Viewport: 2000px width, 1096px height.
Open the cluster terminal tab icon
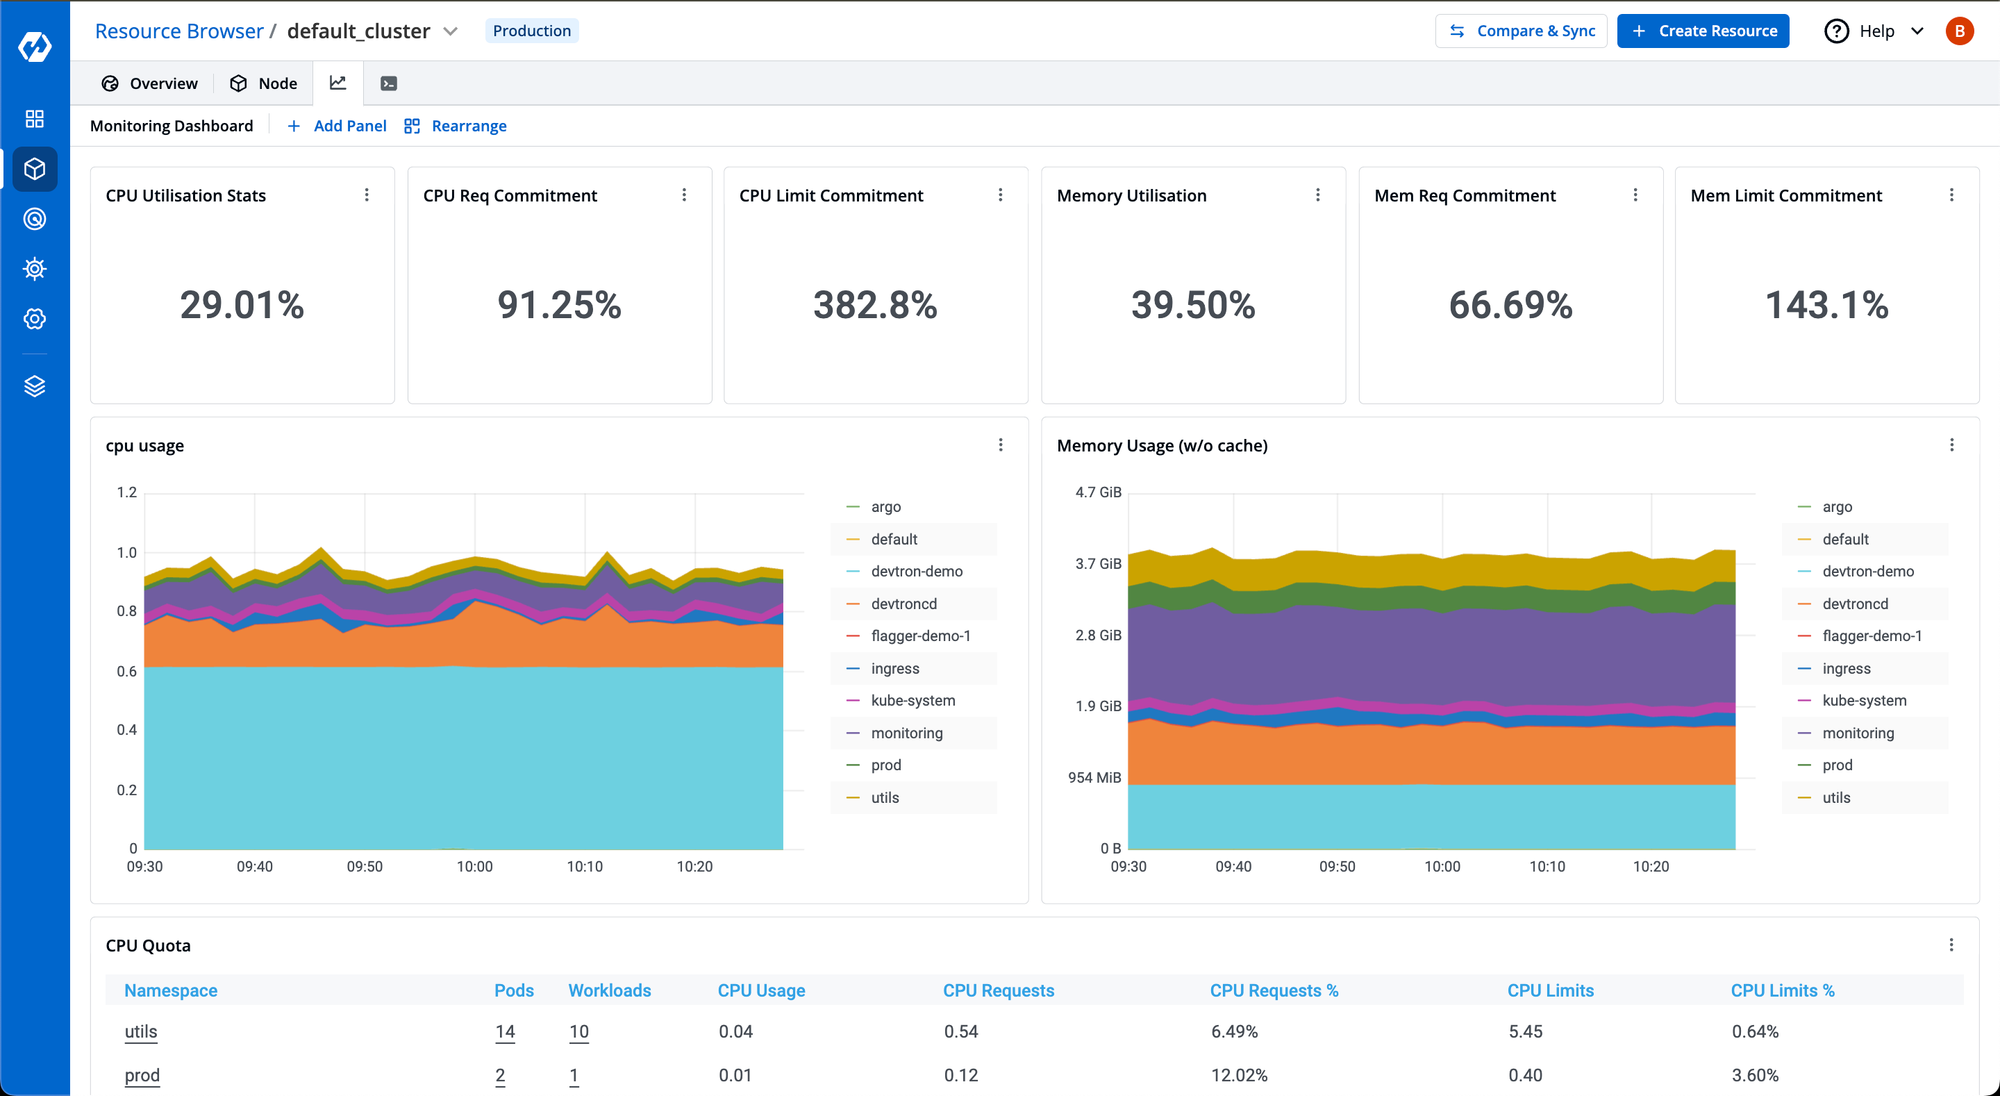pos(389,83)
